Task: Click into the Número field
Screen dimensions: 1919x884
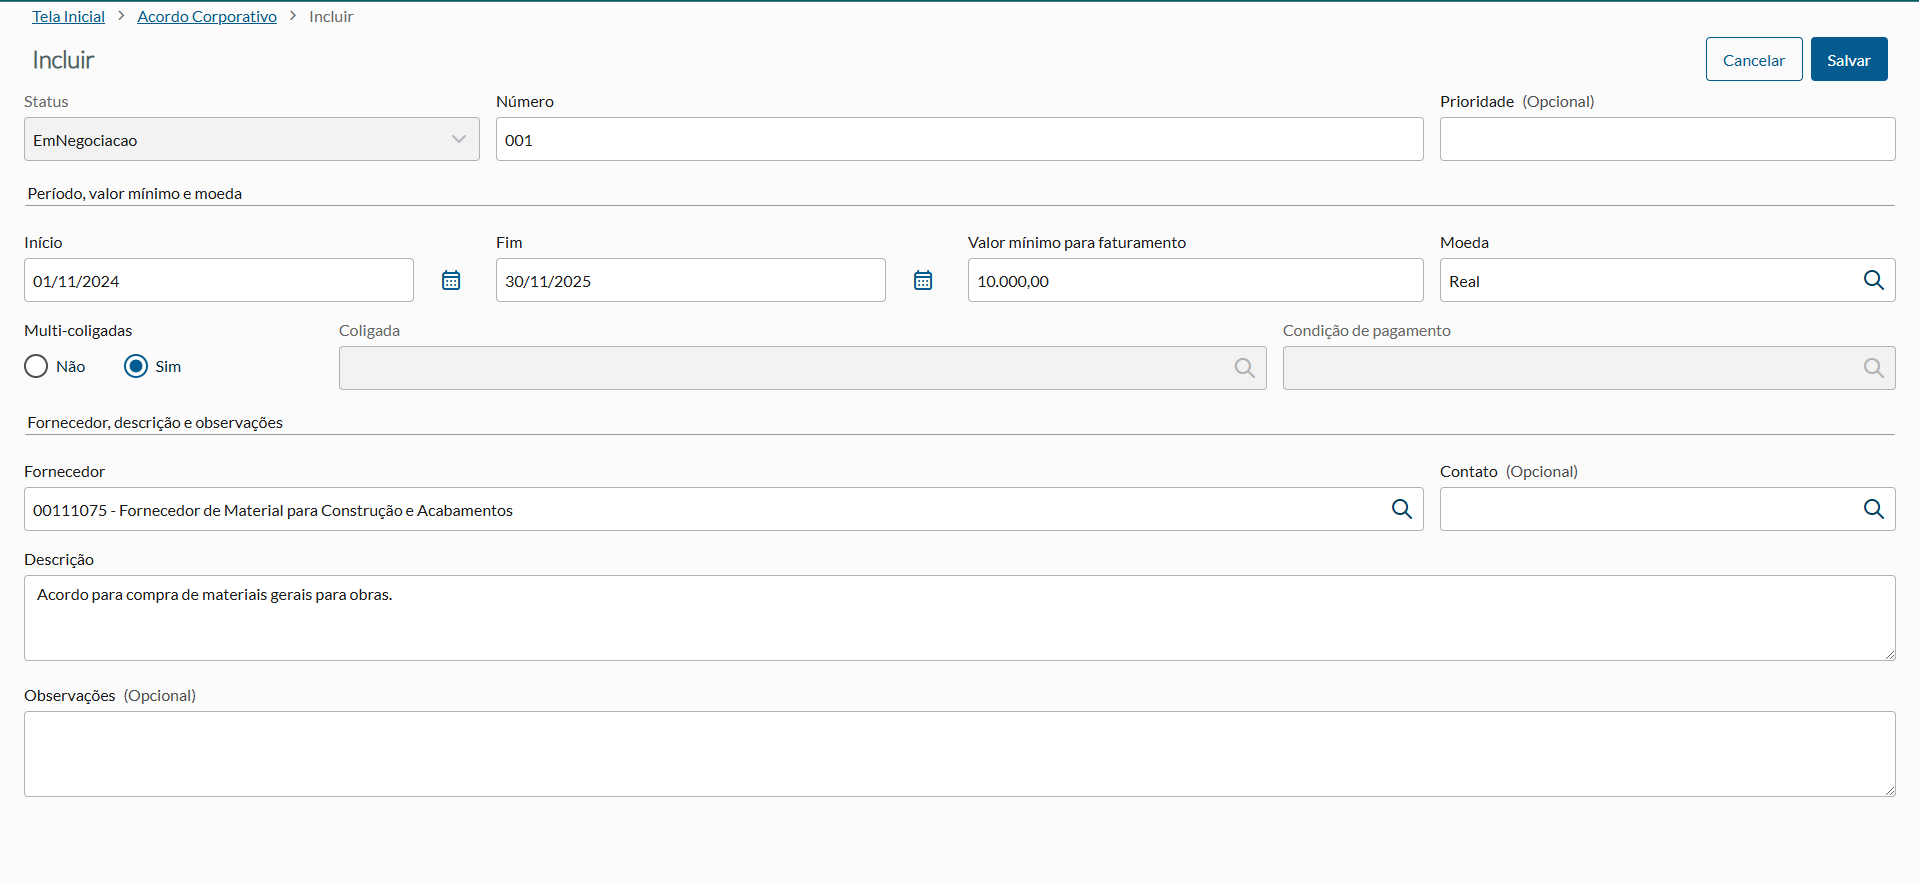Action: pos(959,140)
